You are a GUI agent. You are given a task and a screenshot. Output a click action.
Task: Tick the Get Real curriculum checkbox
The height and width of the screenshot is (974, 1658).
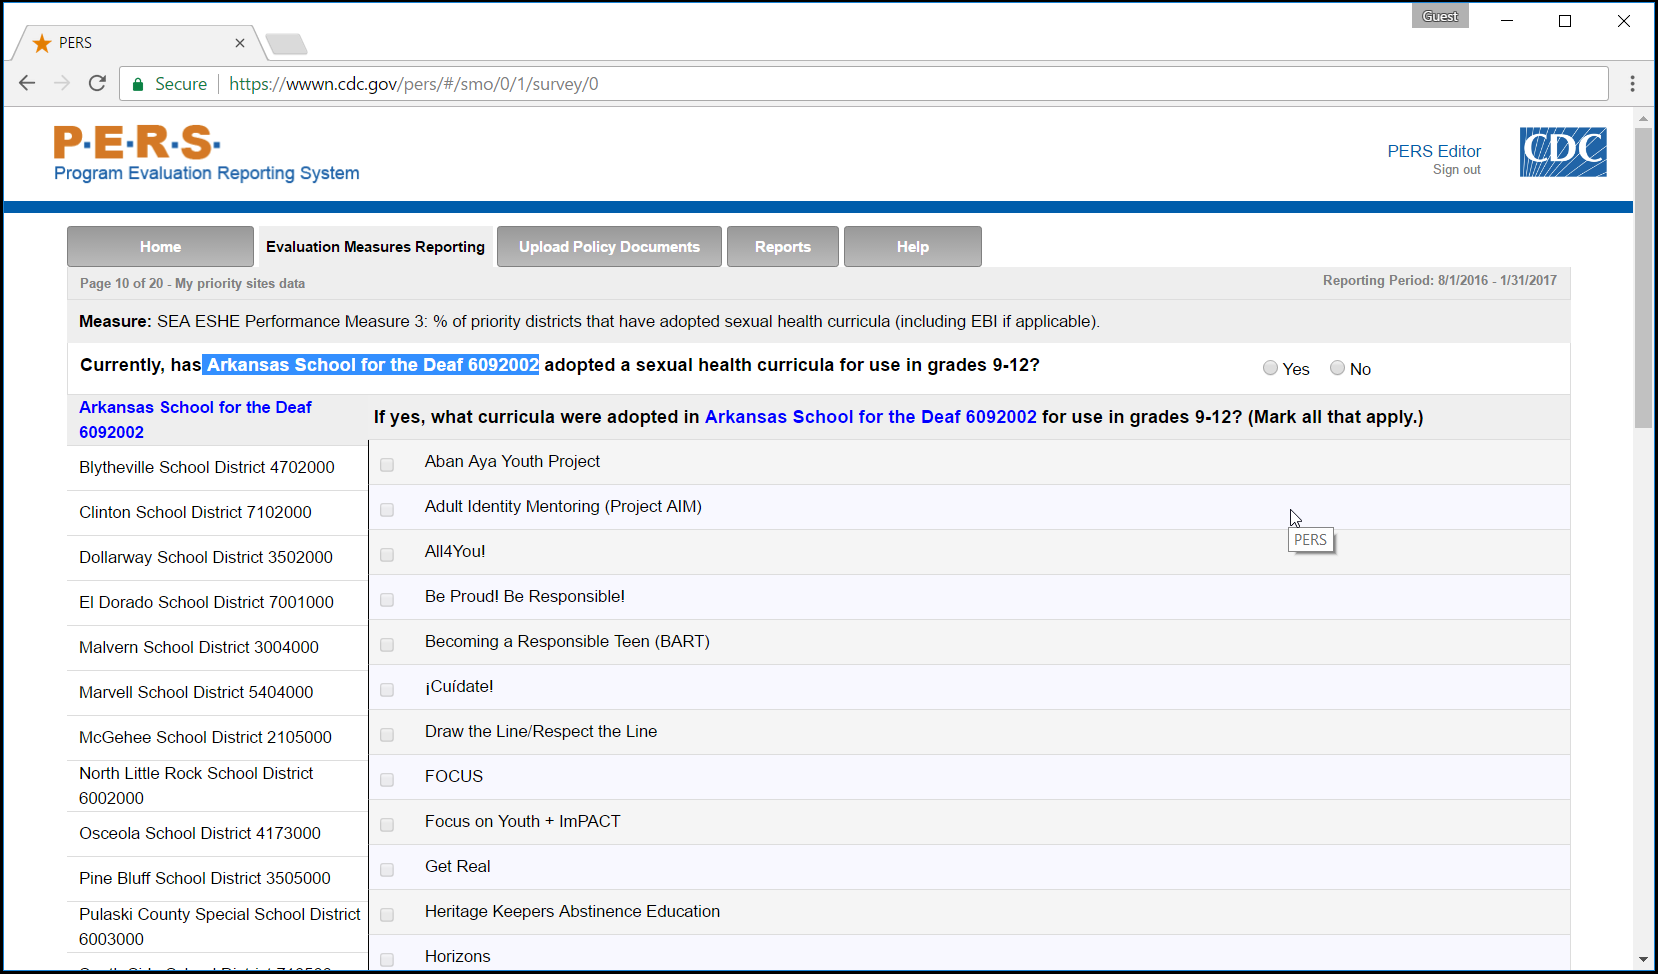[x=387, y=869]
